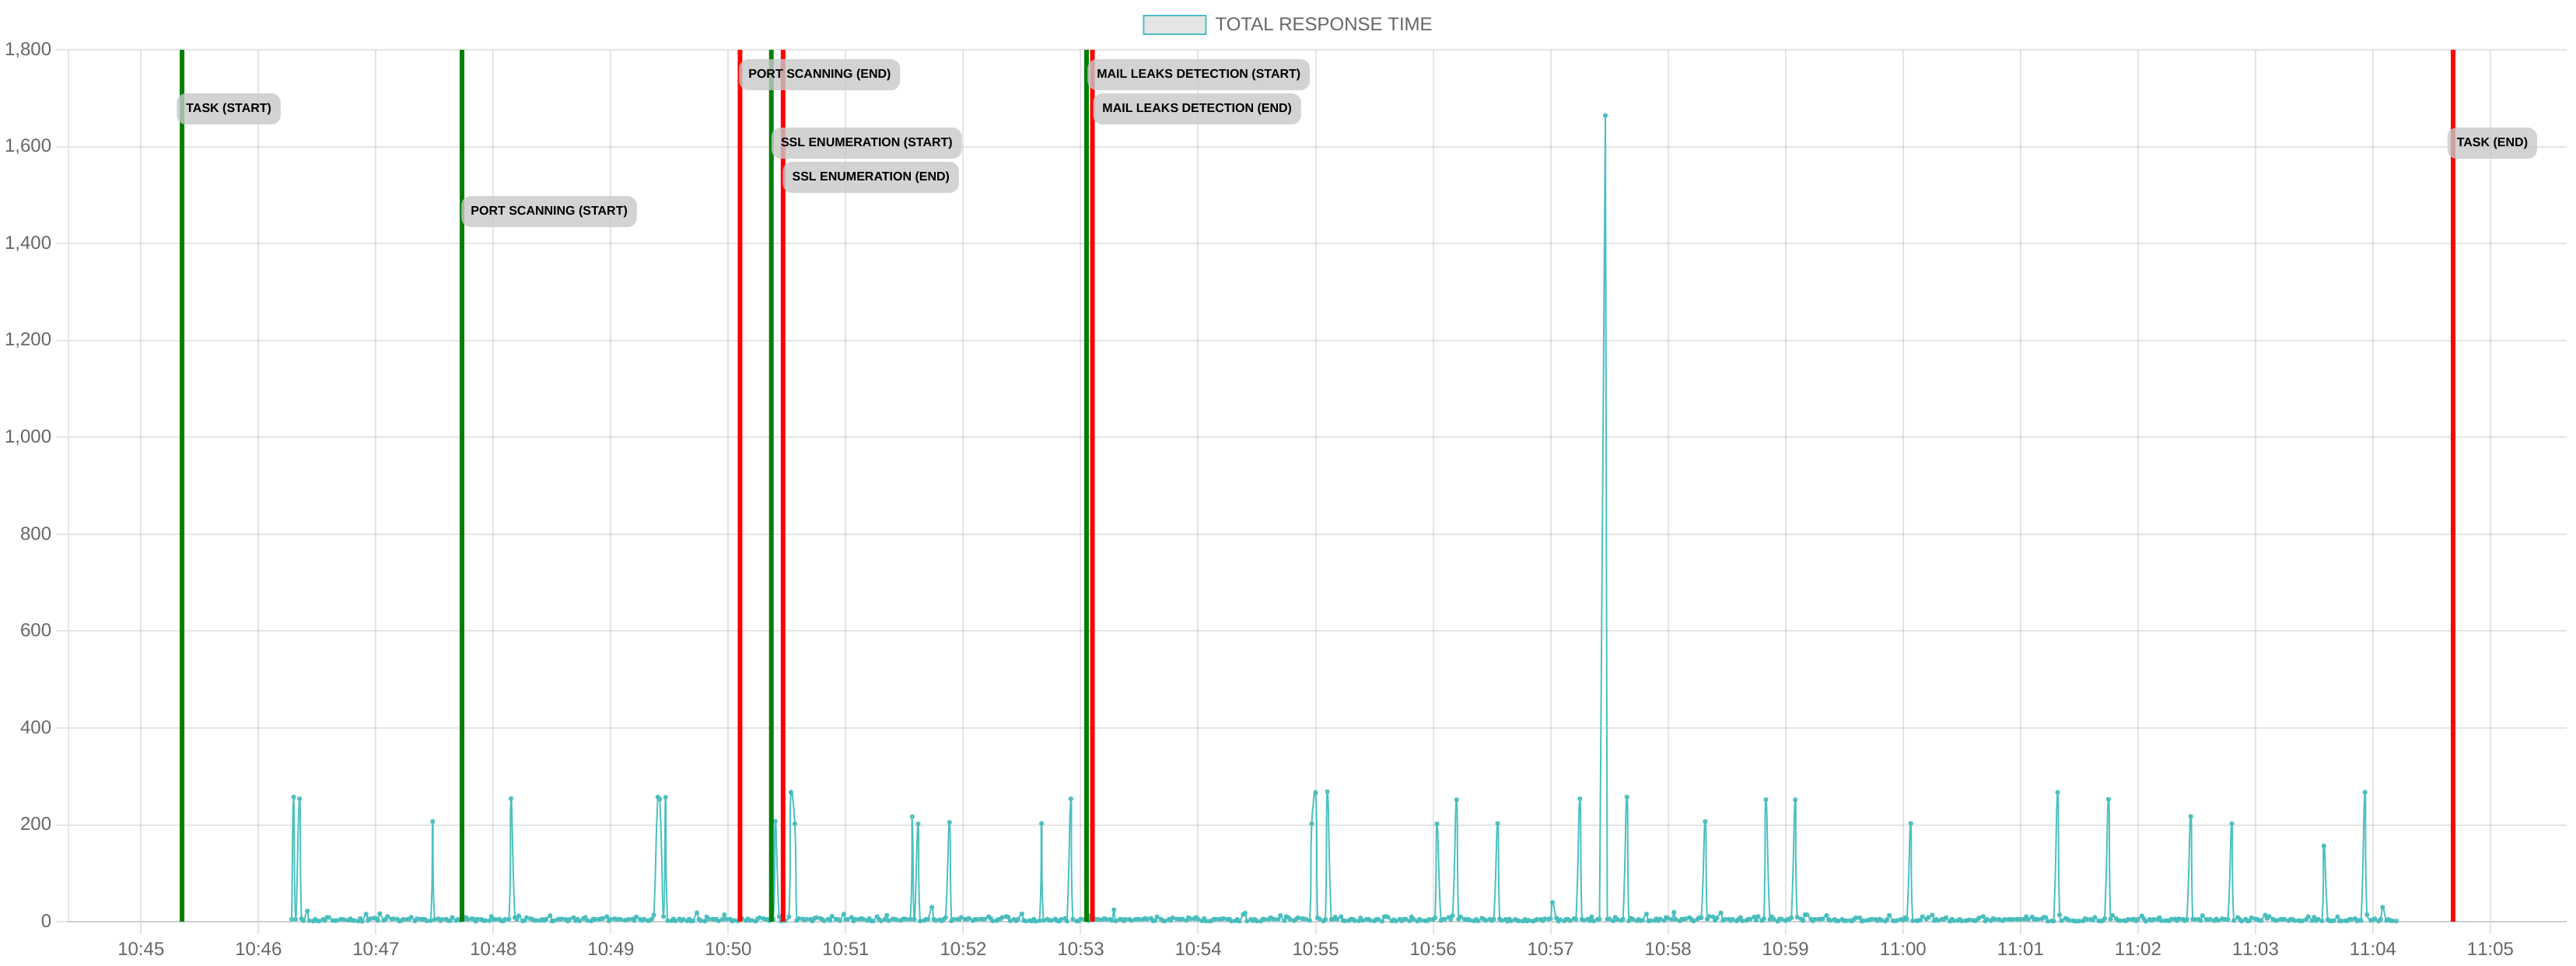Click the 10:48 x-axis tick label
The width and height of the screenshot is (2576, 966).
493,949
